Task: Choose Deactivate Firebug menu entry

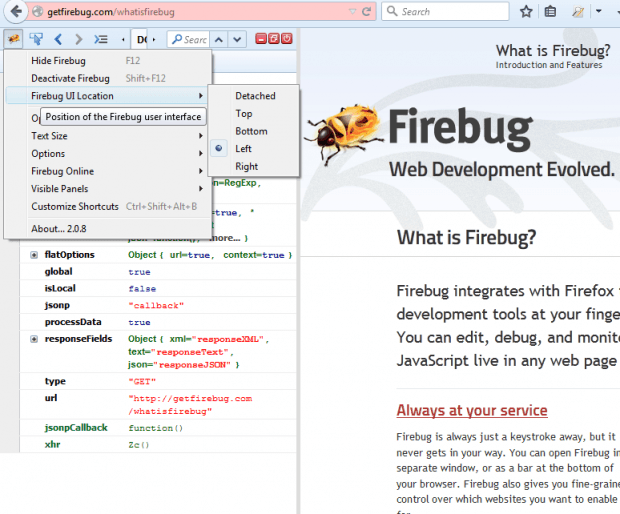Action: (108, 78)
